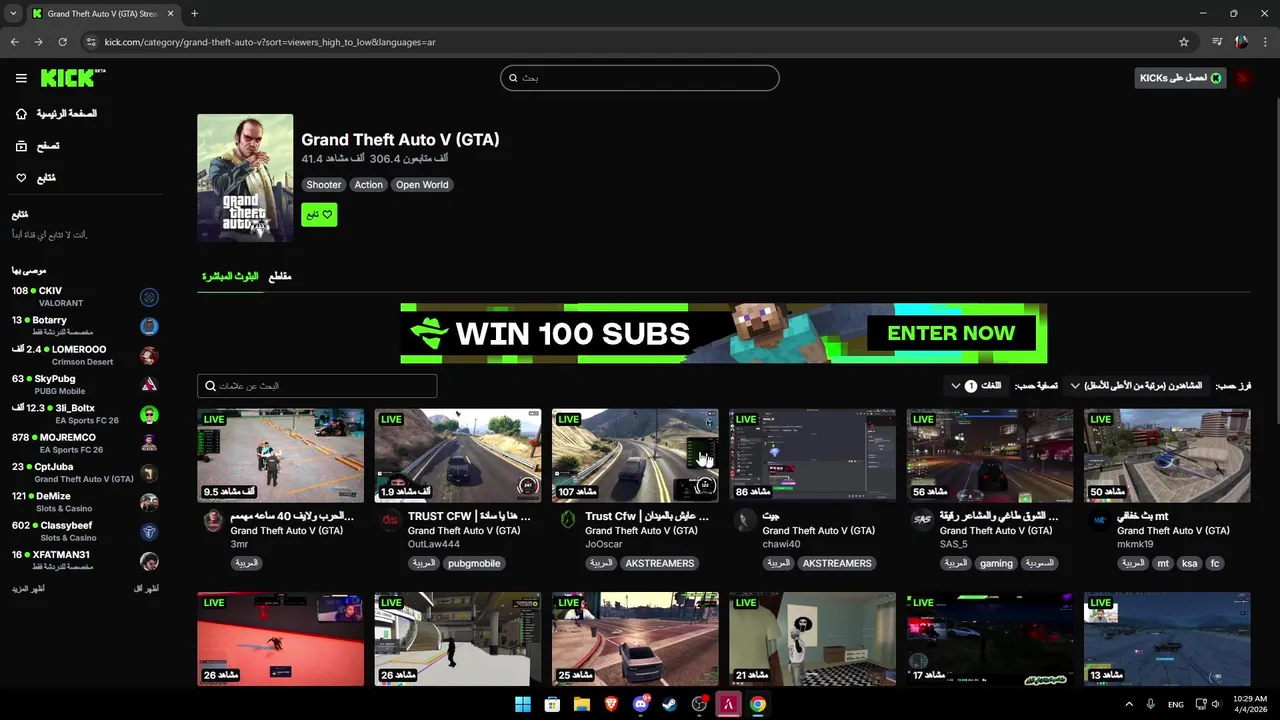
Task: Click the gaming tag under SAS_5
Action: coord(996,564)
